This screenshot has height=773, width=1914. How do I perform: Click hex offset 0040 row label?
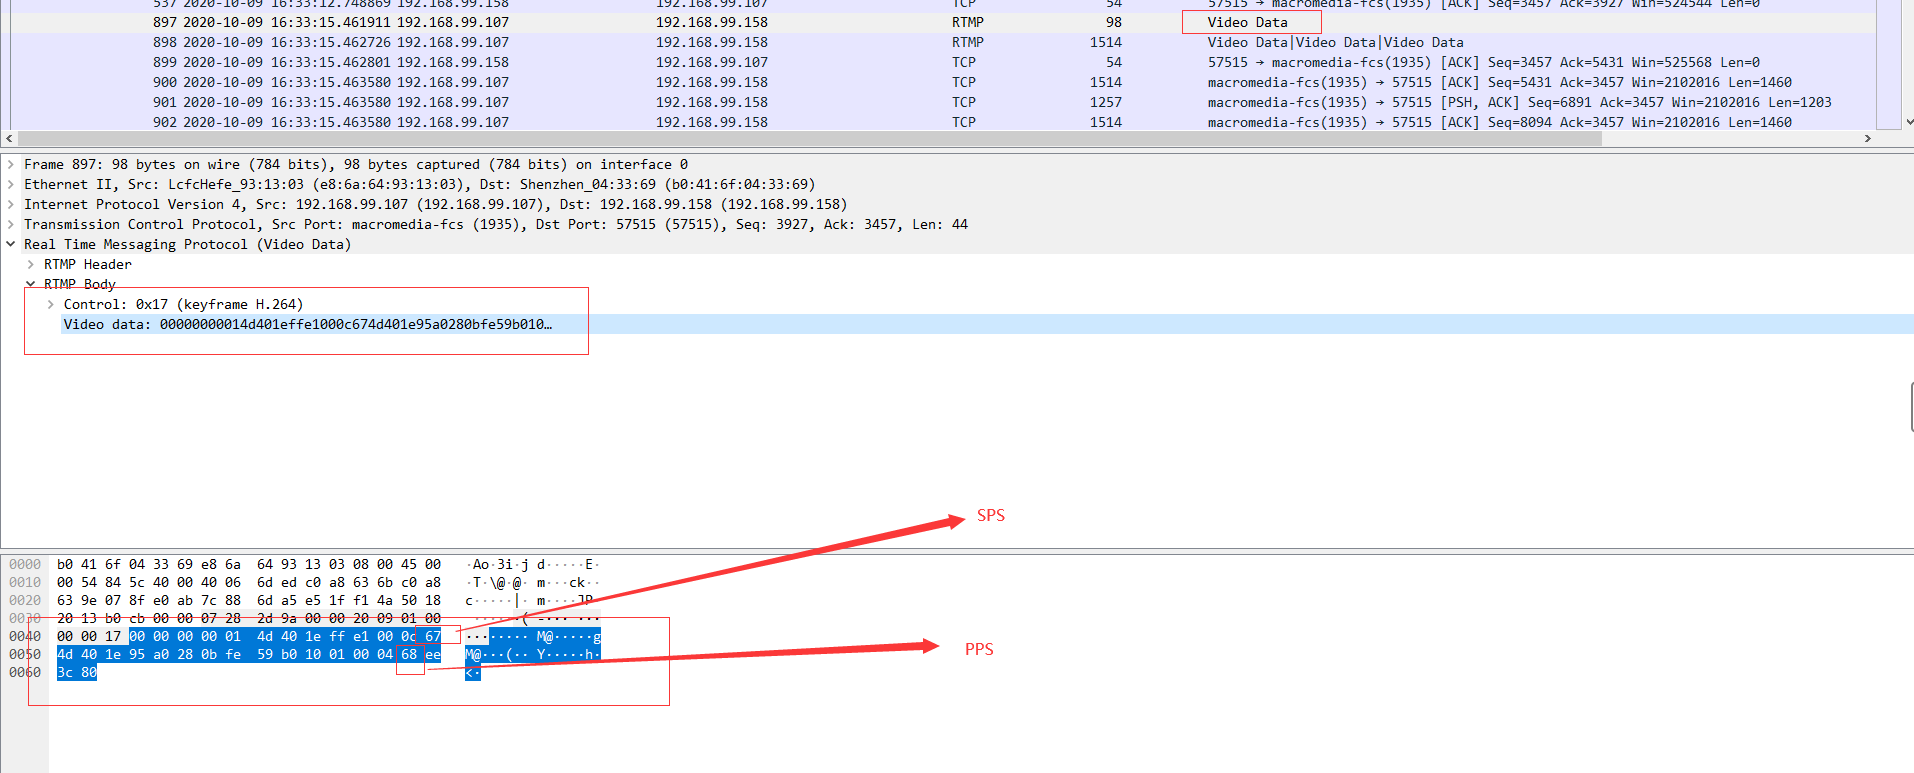25,637
